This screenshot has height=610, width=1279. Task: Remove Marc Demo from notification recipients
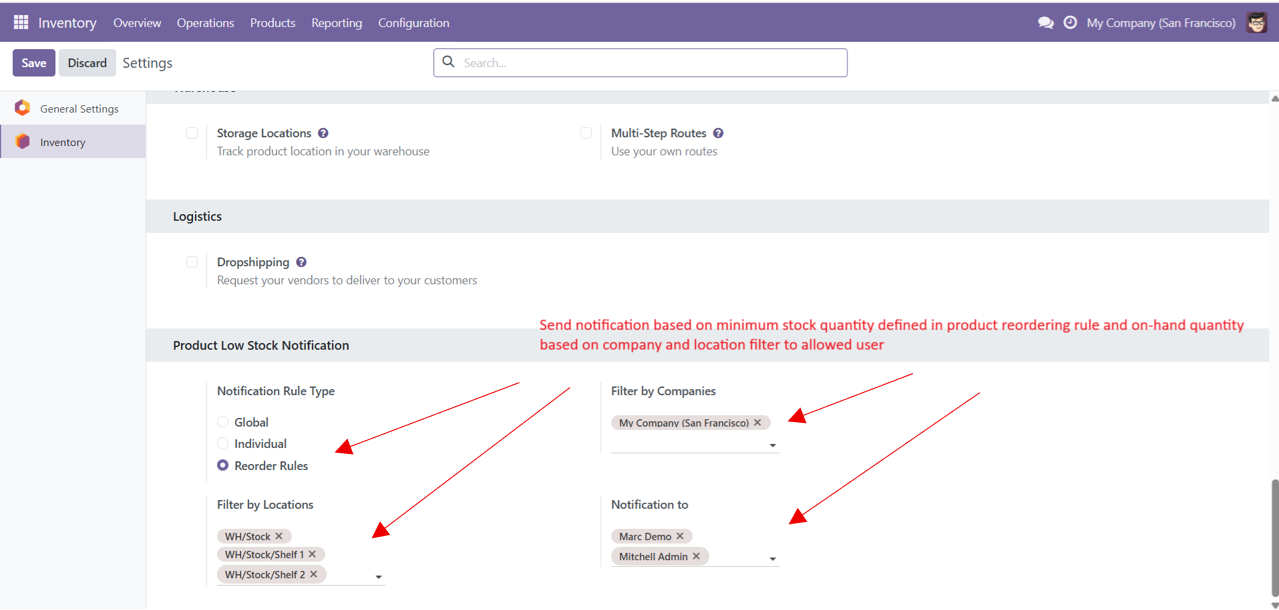point(680,536)
